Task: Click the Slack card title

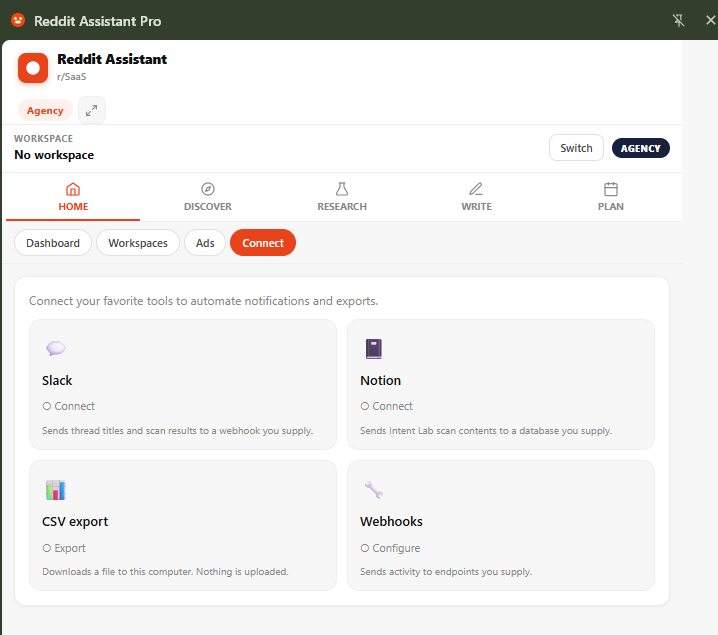Action: (x=57, y=380)
